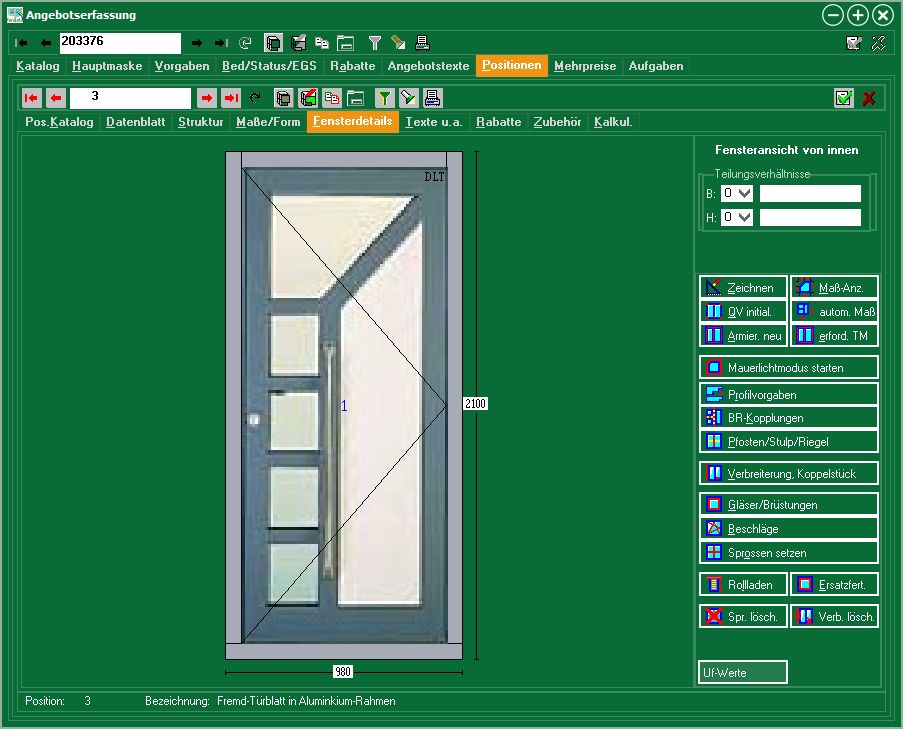Click the Rollladen button
The image size is (903, 729).
click(x=743, y=584)
